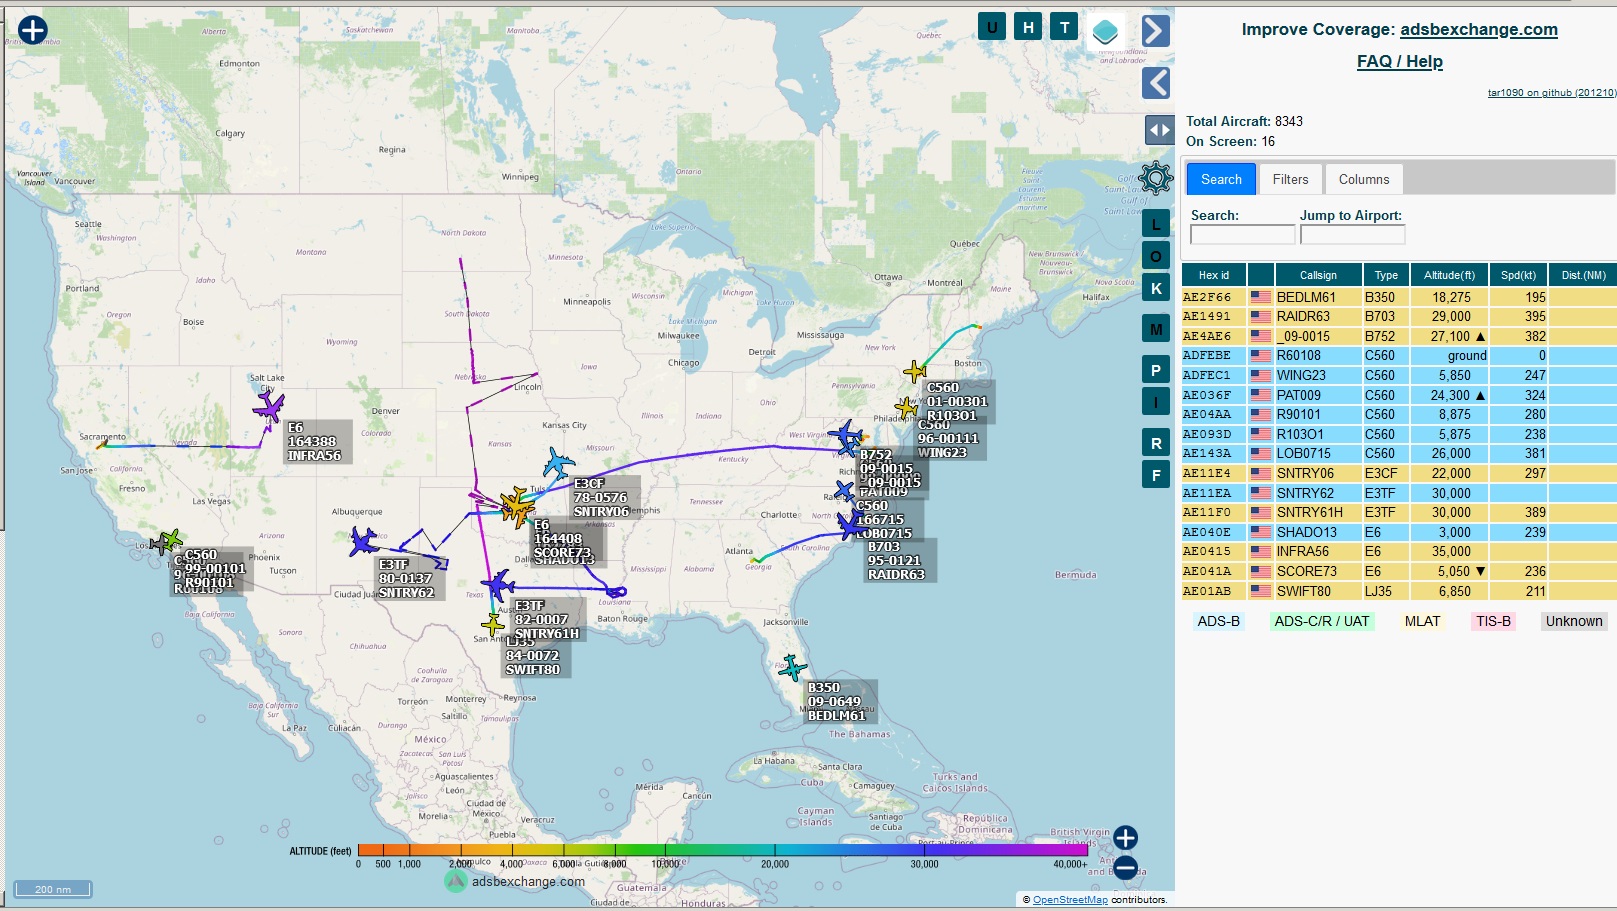Open the FAQ / Help link
The height and width of the screenshot is (911, 1617).
coord(1399,61)
